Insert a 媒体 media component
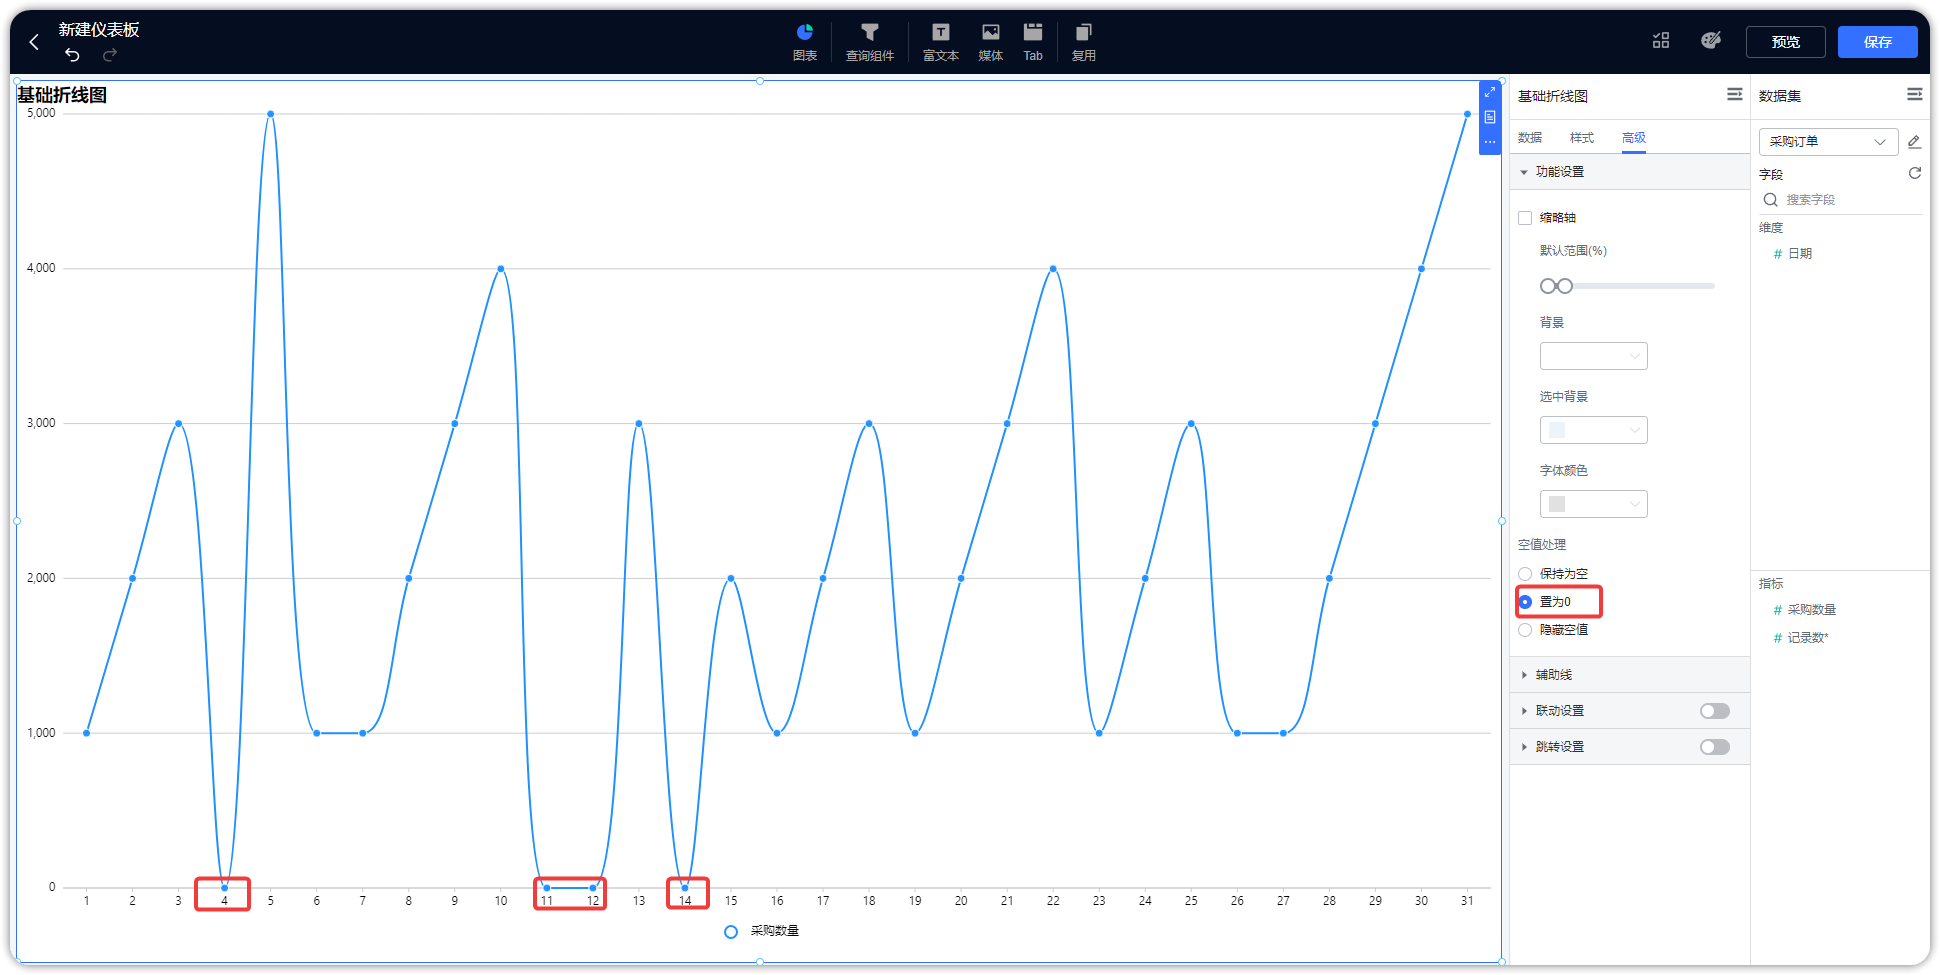Image resolution: width=1940 pixels, height=975 pixels. [991, 42]
